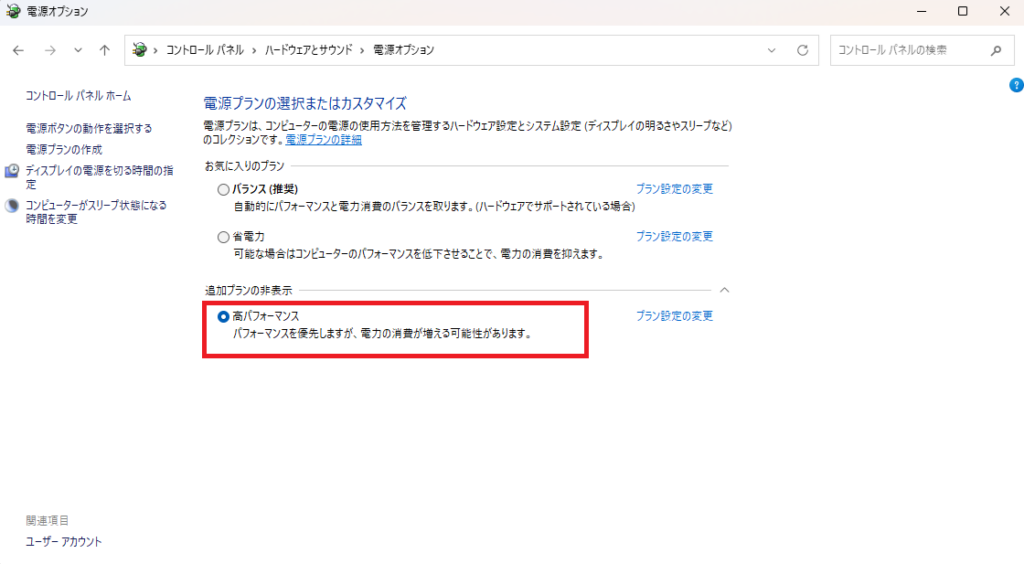Click the control panel icon in address bar
This screenshot has width=1024, height=564.
139,50
